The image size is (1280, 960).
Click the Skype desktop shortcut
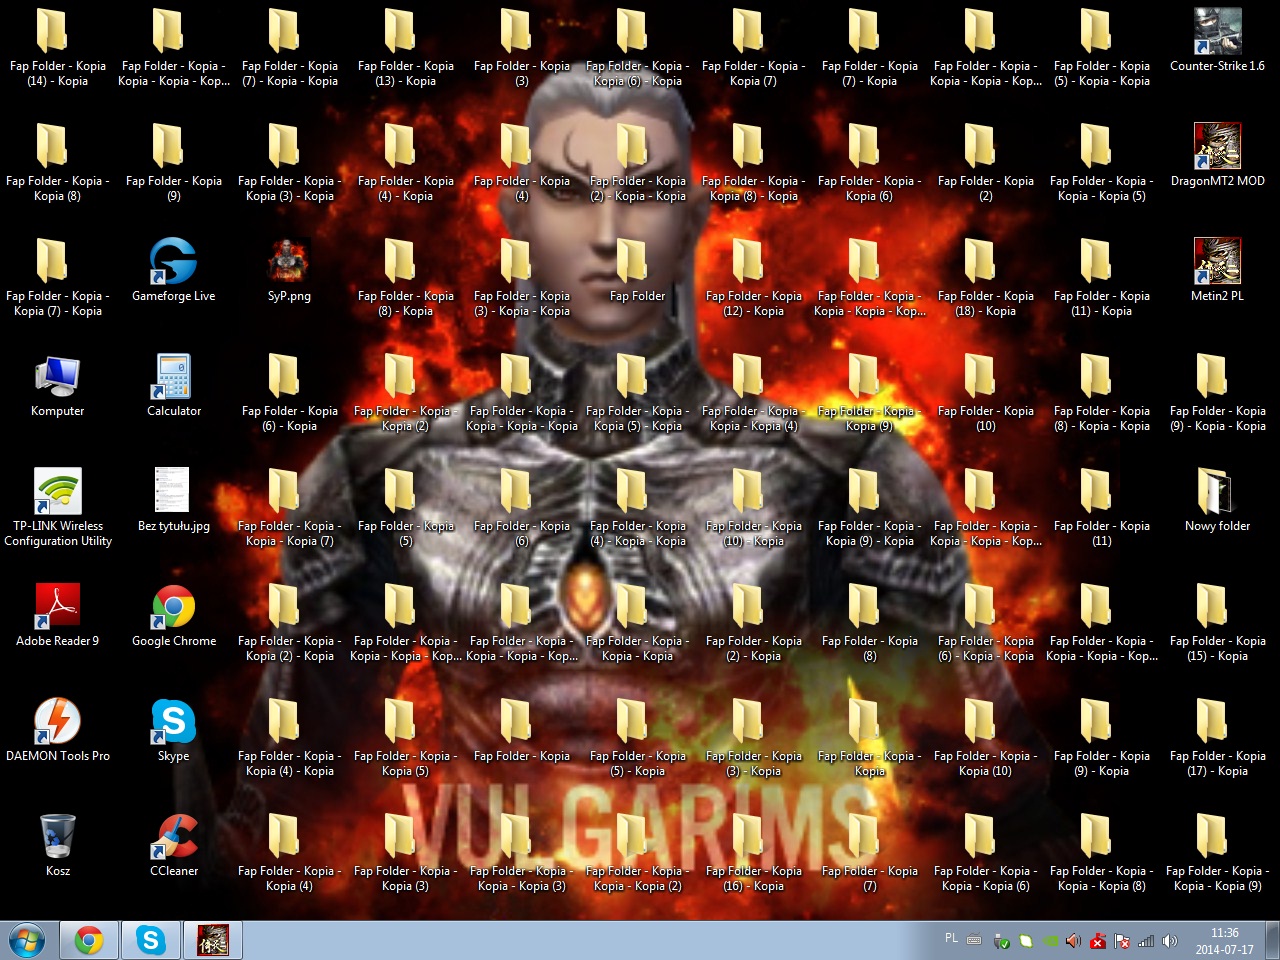[x=173, y=730]
